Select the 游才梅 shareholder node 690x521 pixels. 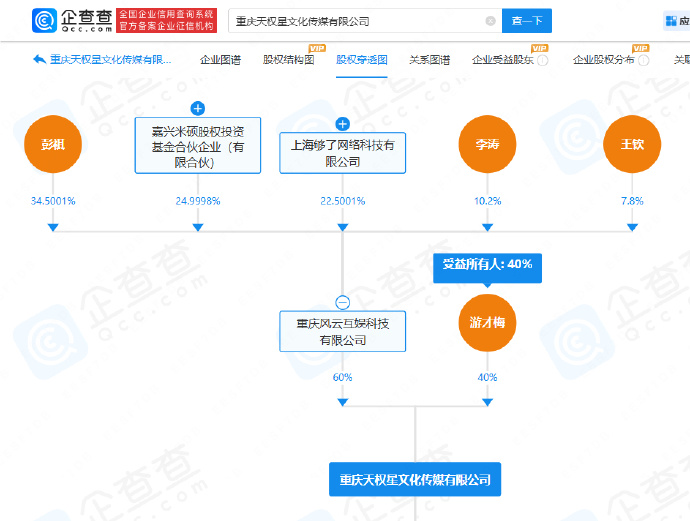pyautogui.click(x=487, y=323)
